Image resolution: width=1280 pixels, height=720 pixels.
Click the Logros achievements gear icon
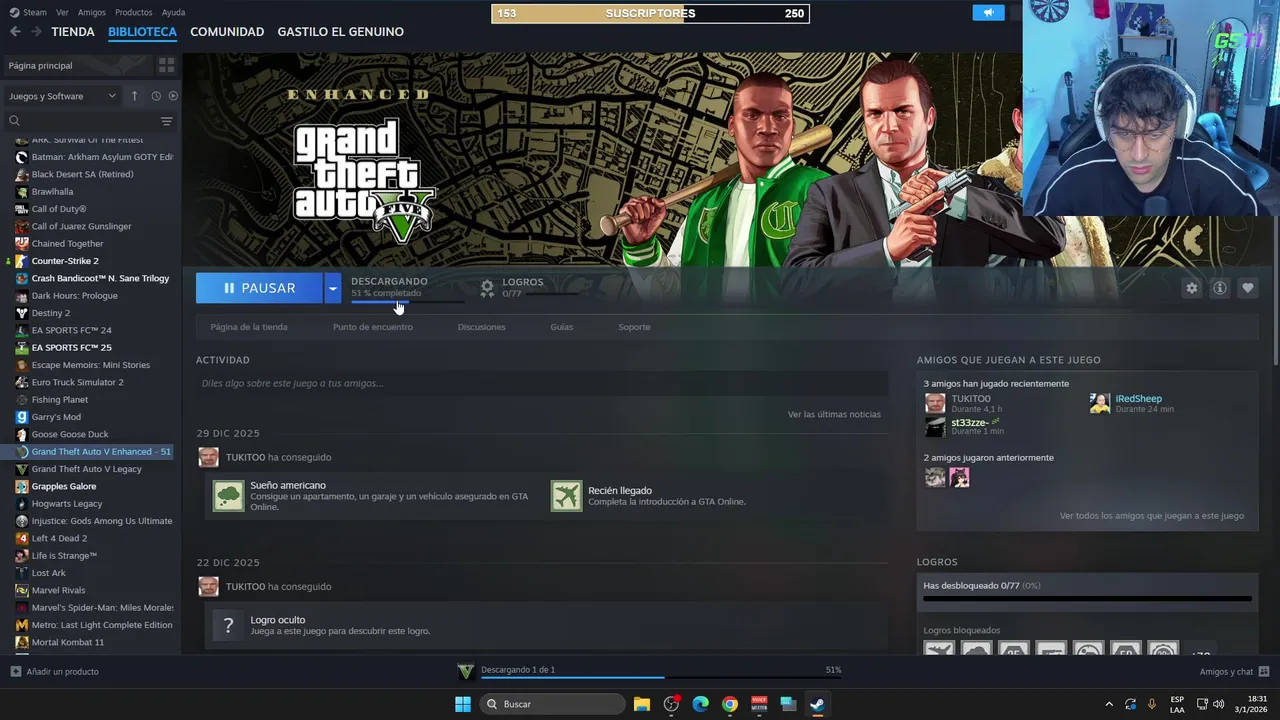point(487,288)
